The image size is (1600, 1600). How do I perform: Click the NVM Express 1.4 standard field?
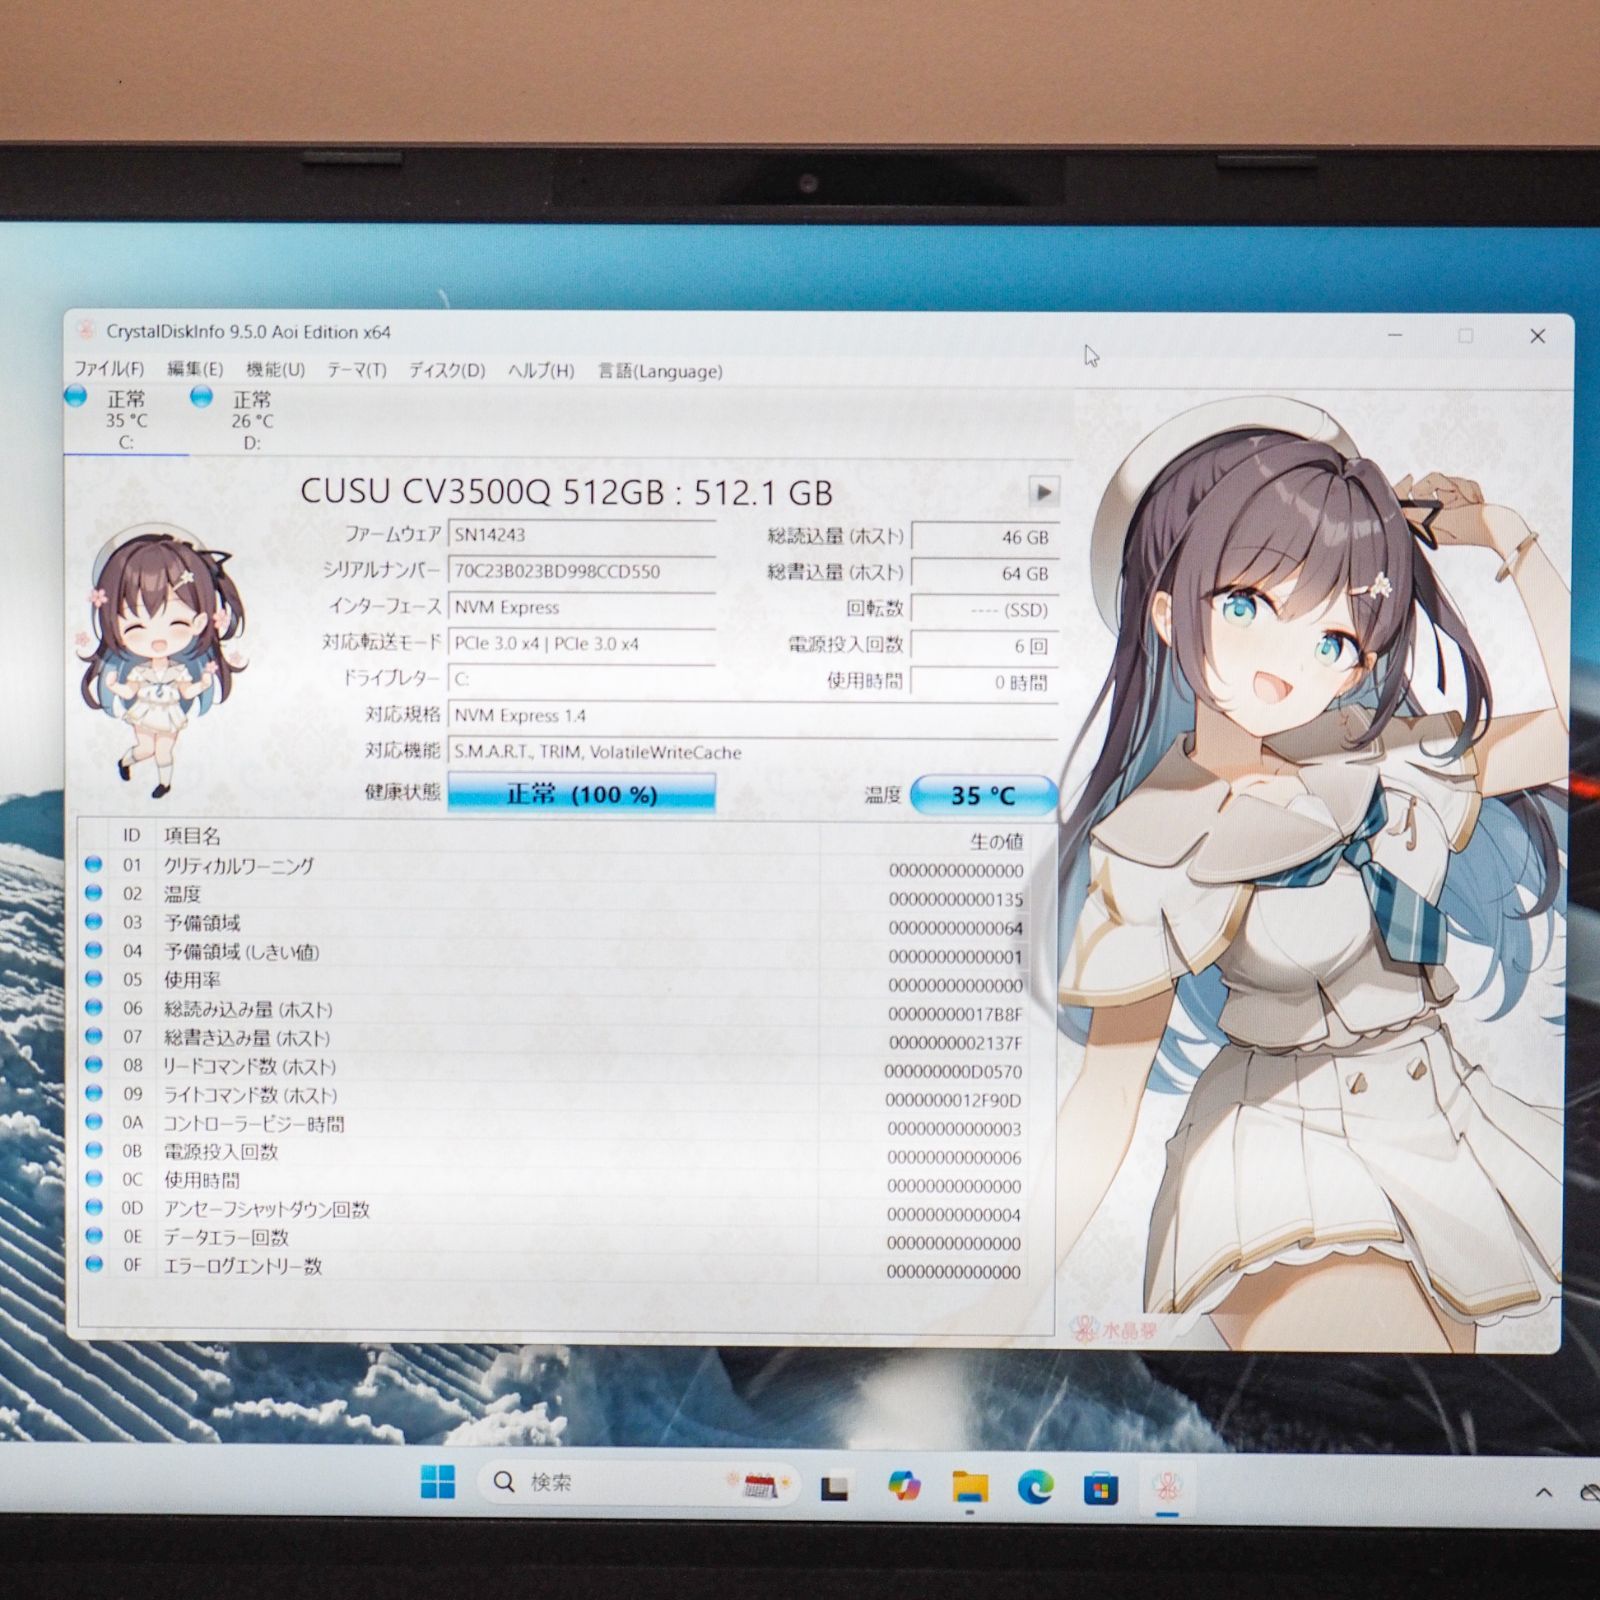(752, 716)
